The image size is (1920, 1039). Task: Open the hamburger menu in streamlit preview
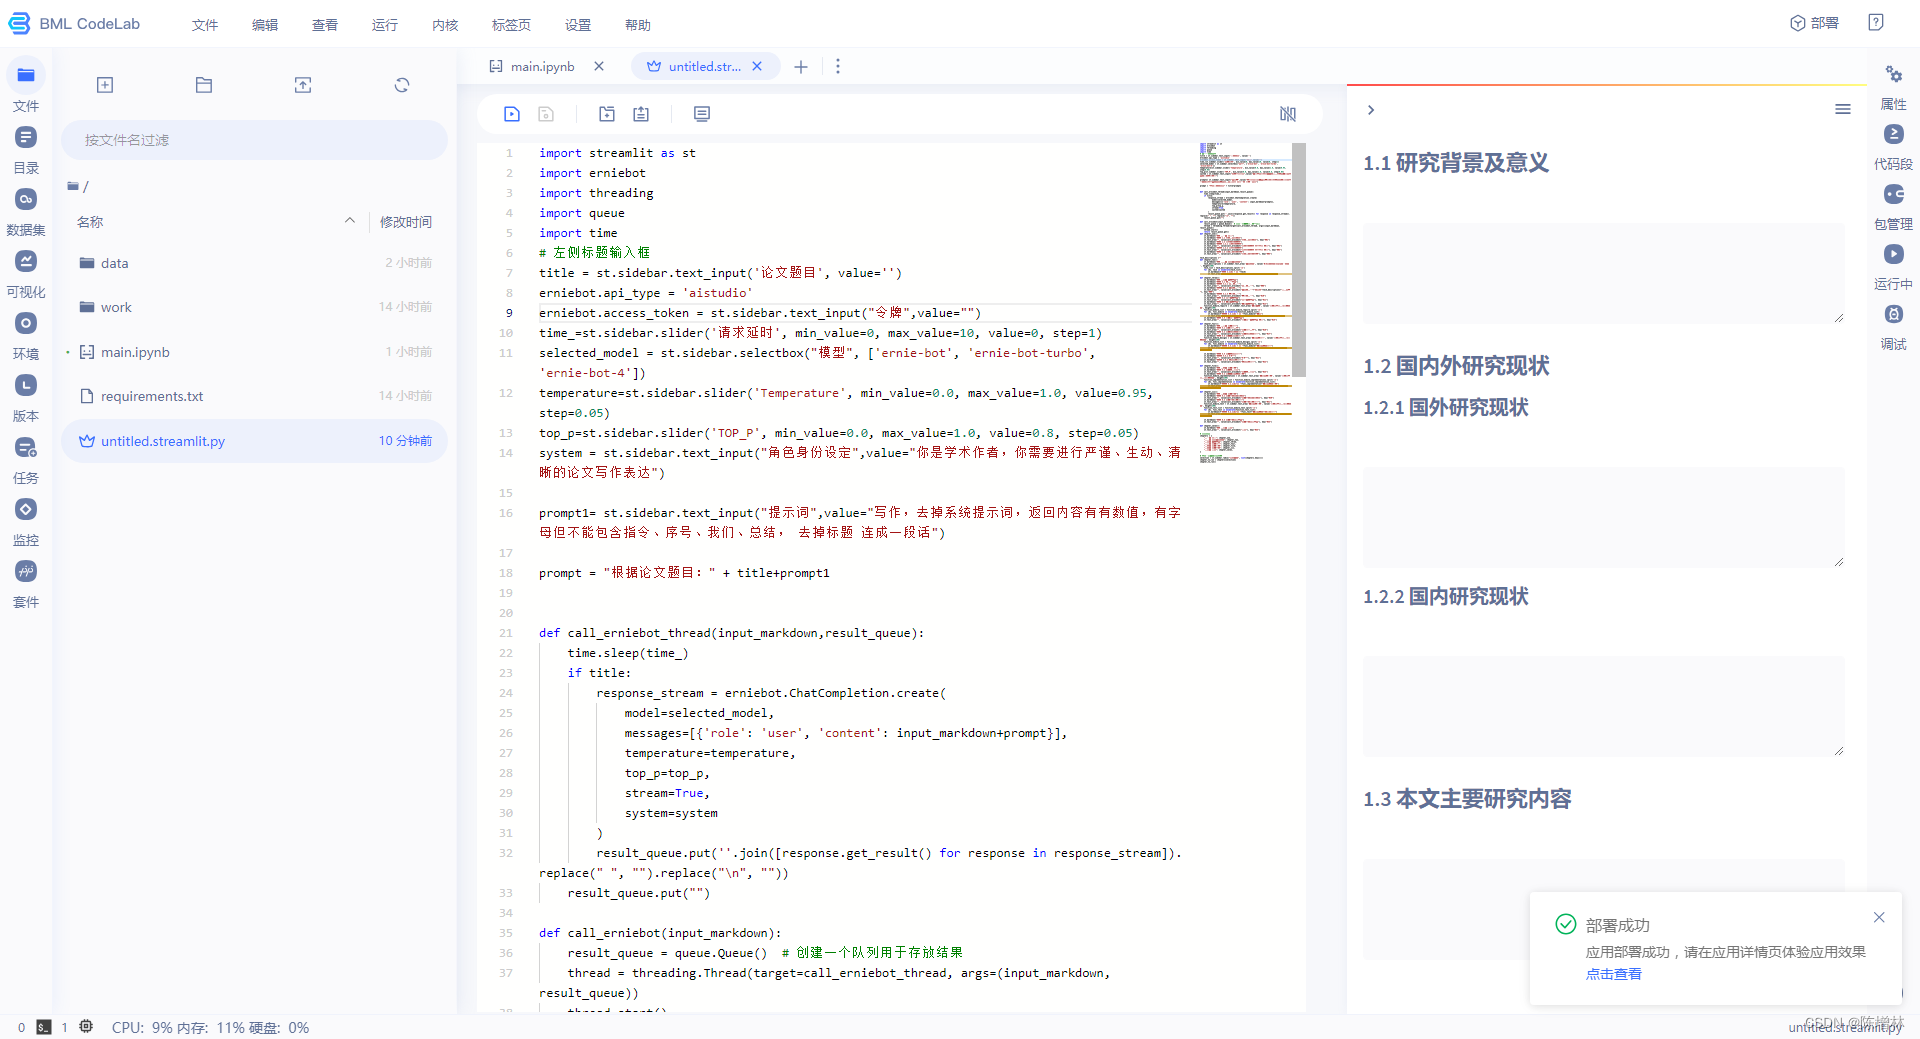1843,109
